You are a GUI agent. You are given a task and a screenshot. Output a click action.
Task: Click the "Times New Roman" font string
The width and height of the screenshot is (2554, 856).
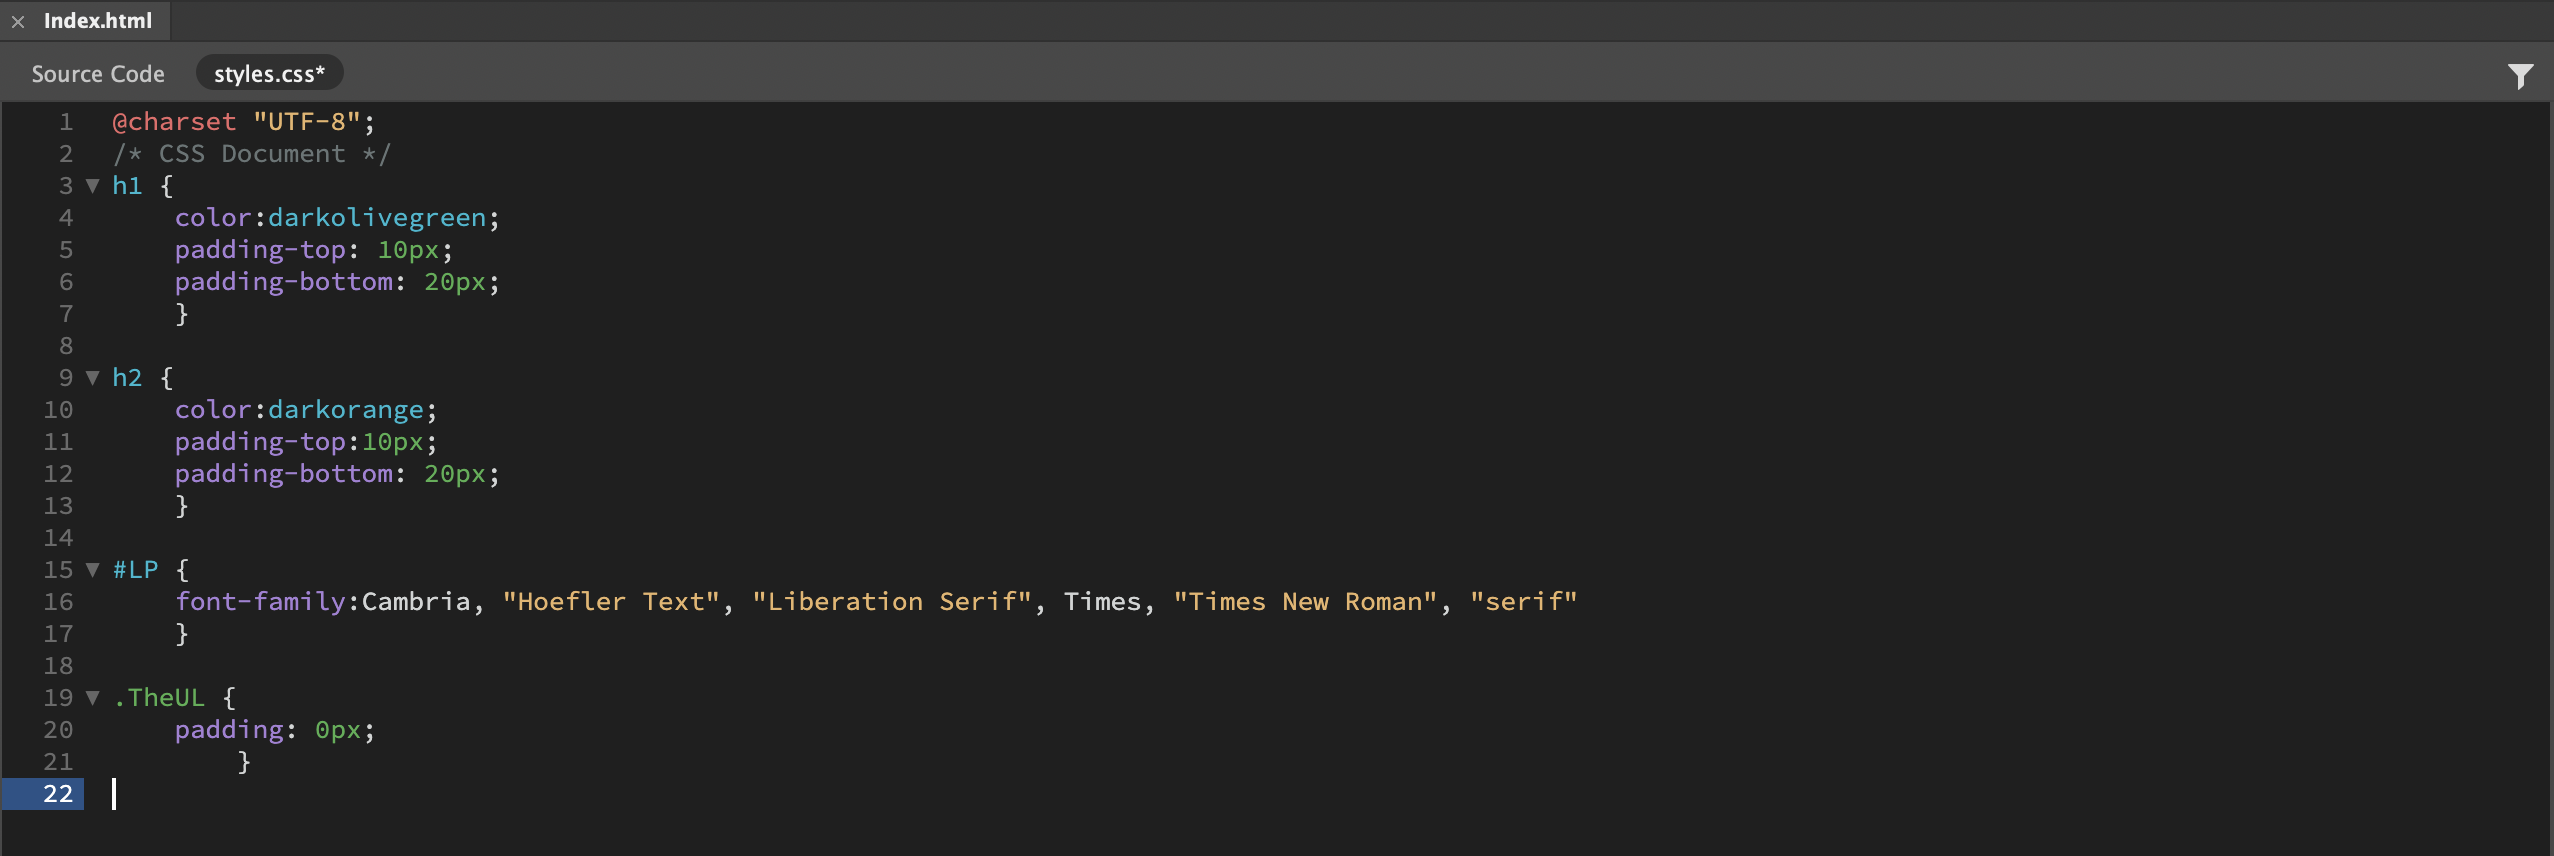[1304, 602]
